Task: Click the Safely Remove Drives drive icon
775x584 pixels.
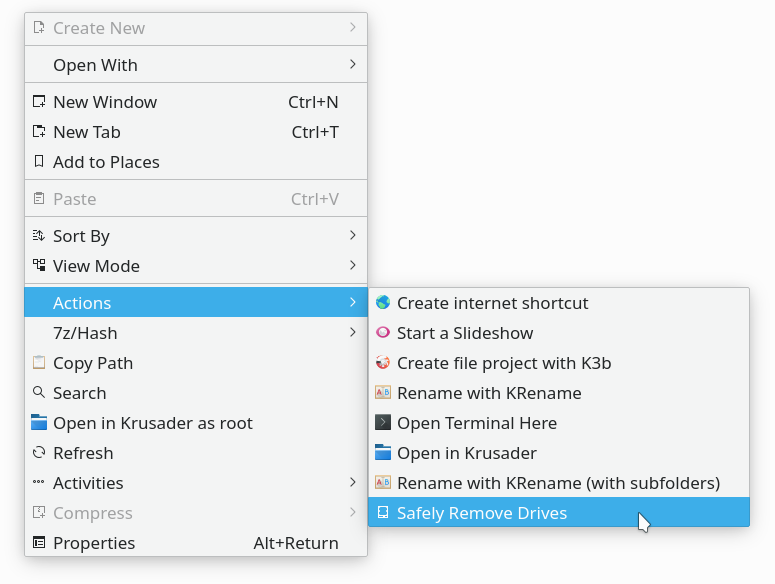Action: 383,512
